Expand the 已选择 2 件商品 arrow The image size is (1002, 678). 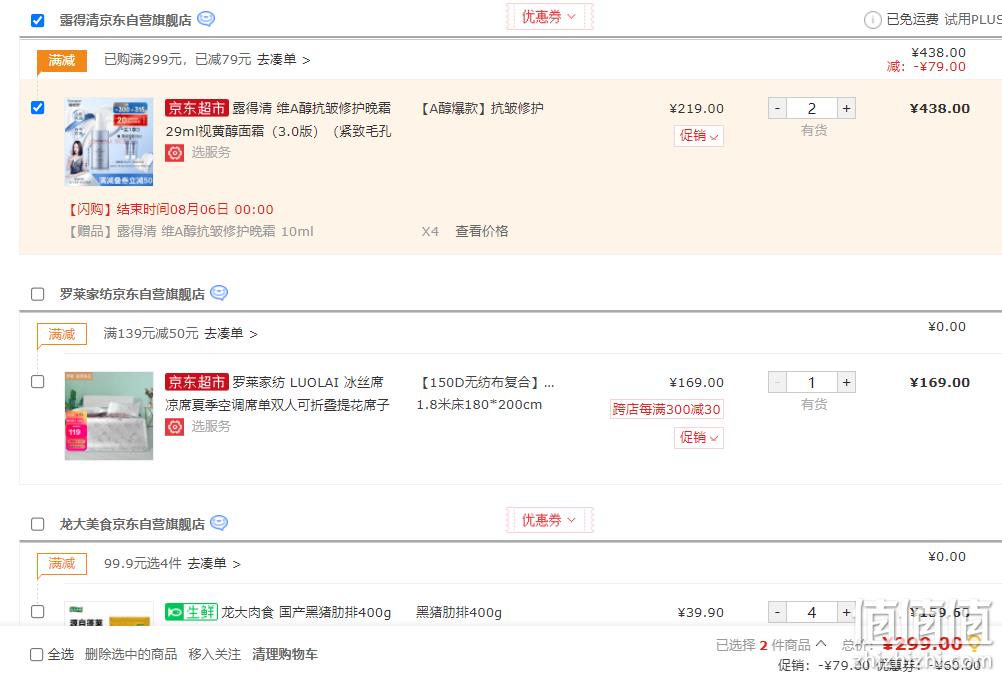[x=821, y=643]
